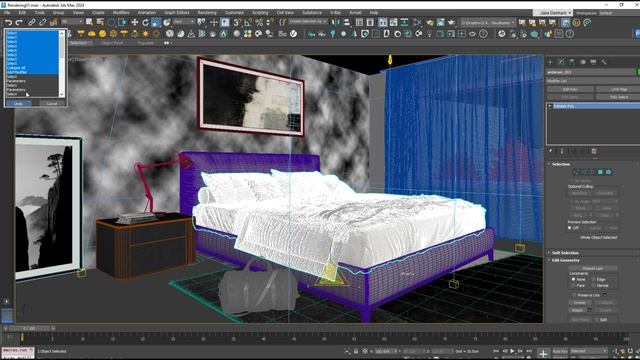Select Vertex sub-object level icon
Viewport: 640px width, 360px height.
click(x=576, y=172)
